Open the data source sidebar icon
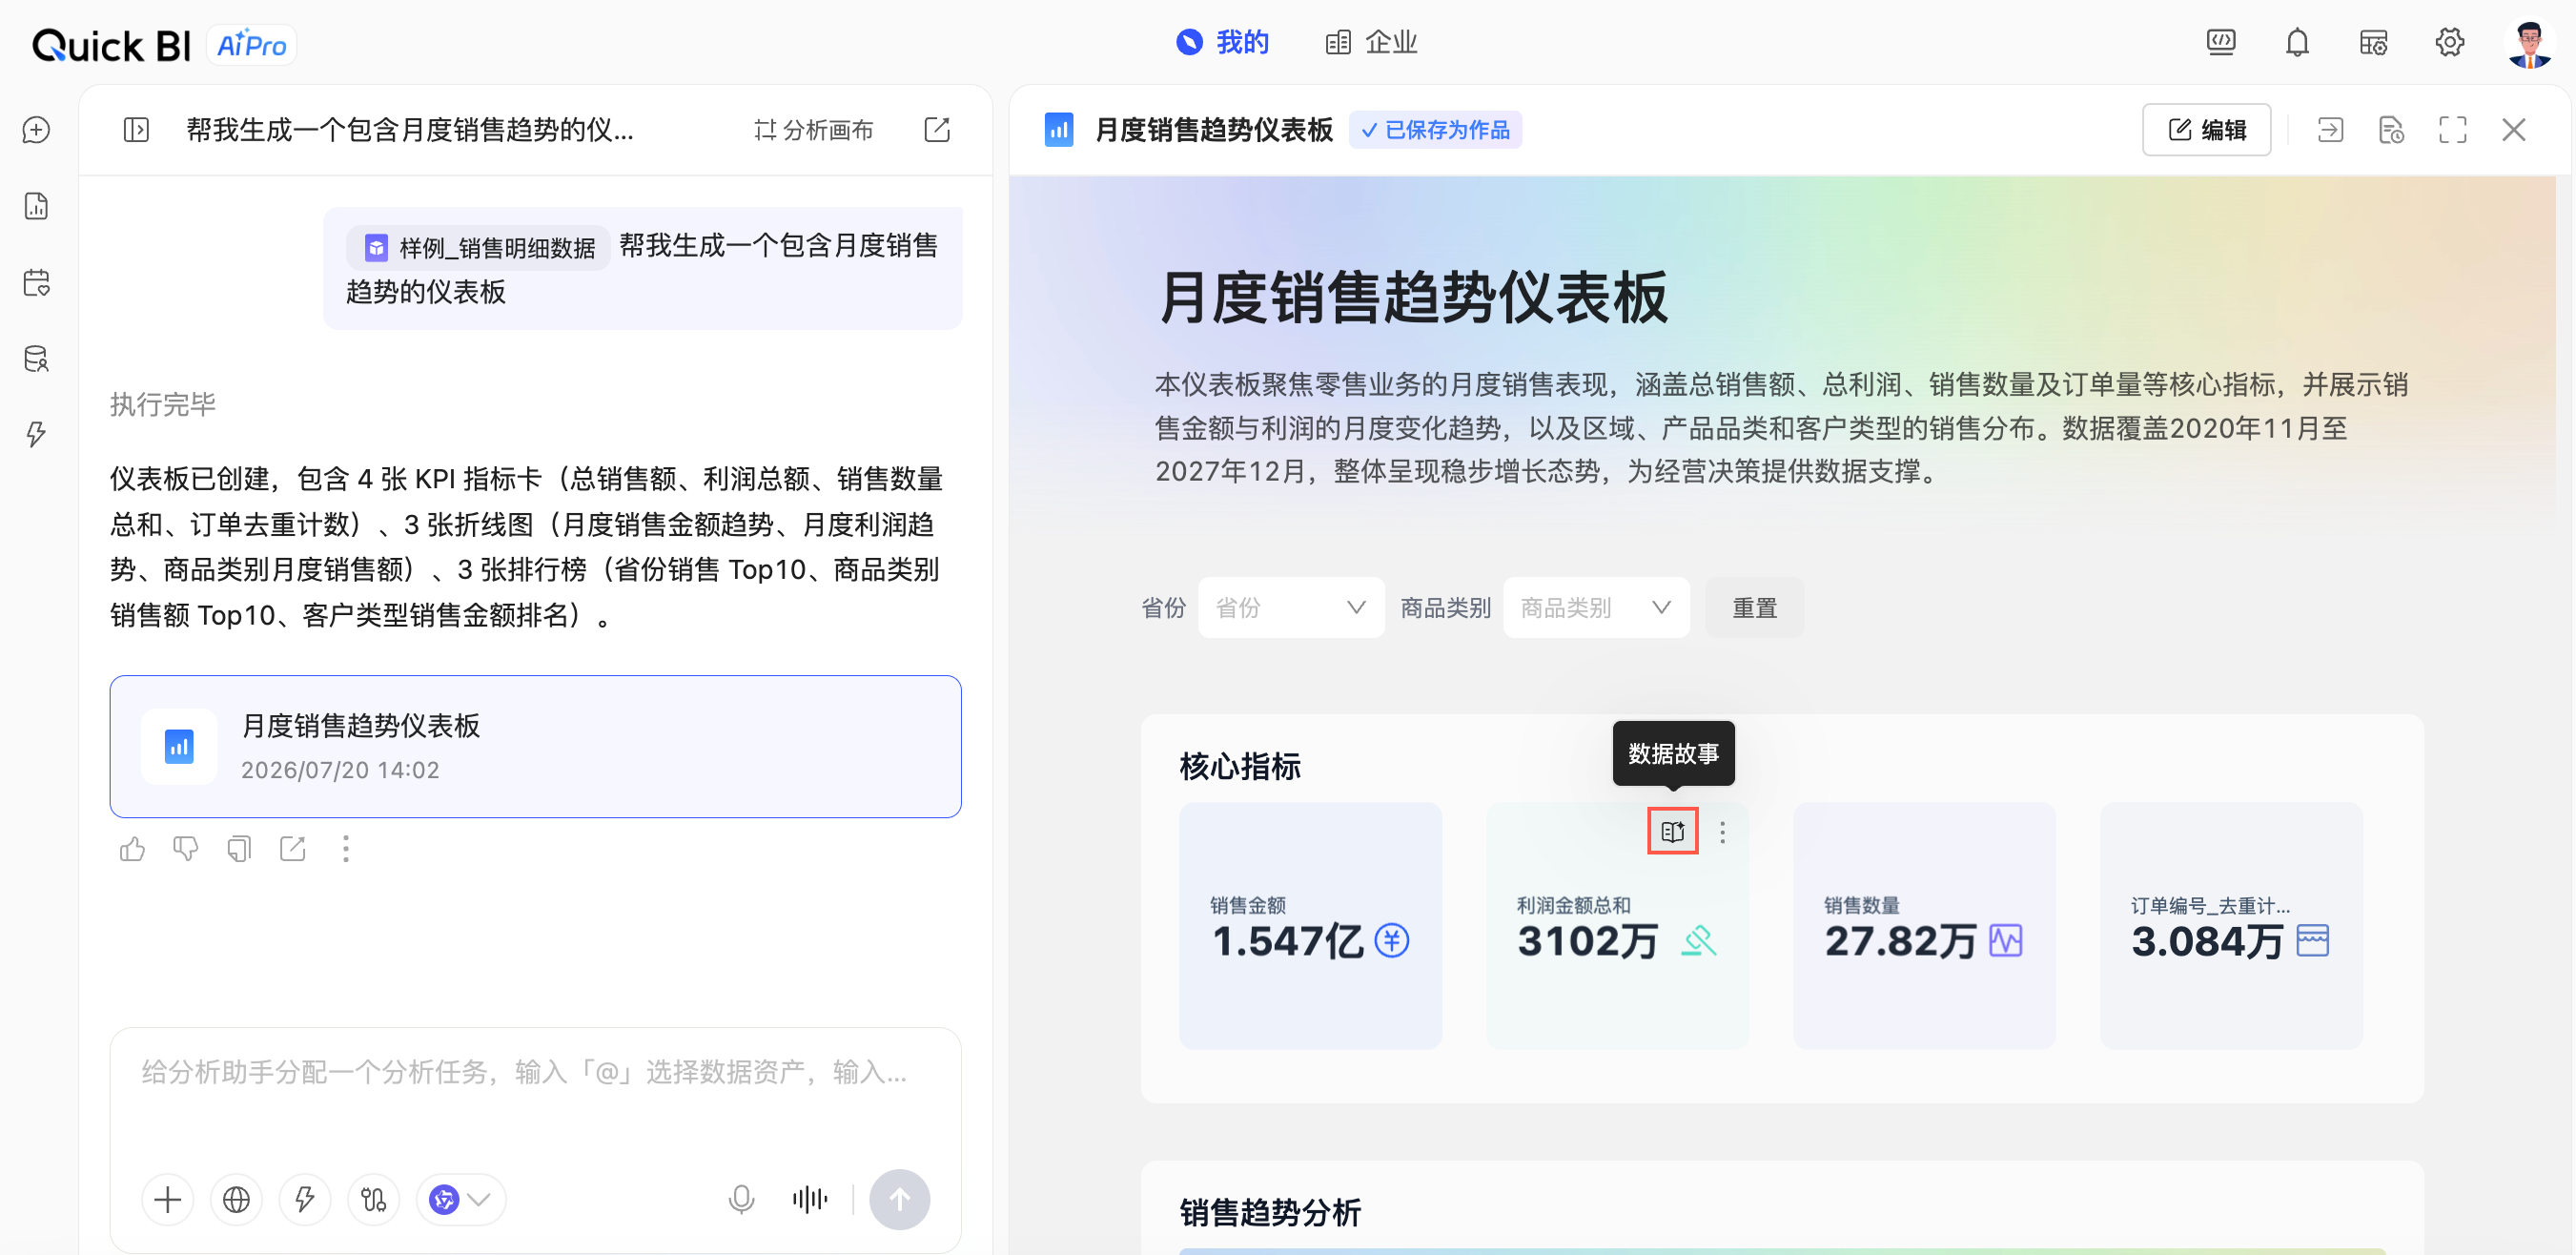The height and width of the screenshot is (1255, 2576). click(37, 358)
